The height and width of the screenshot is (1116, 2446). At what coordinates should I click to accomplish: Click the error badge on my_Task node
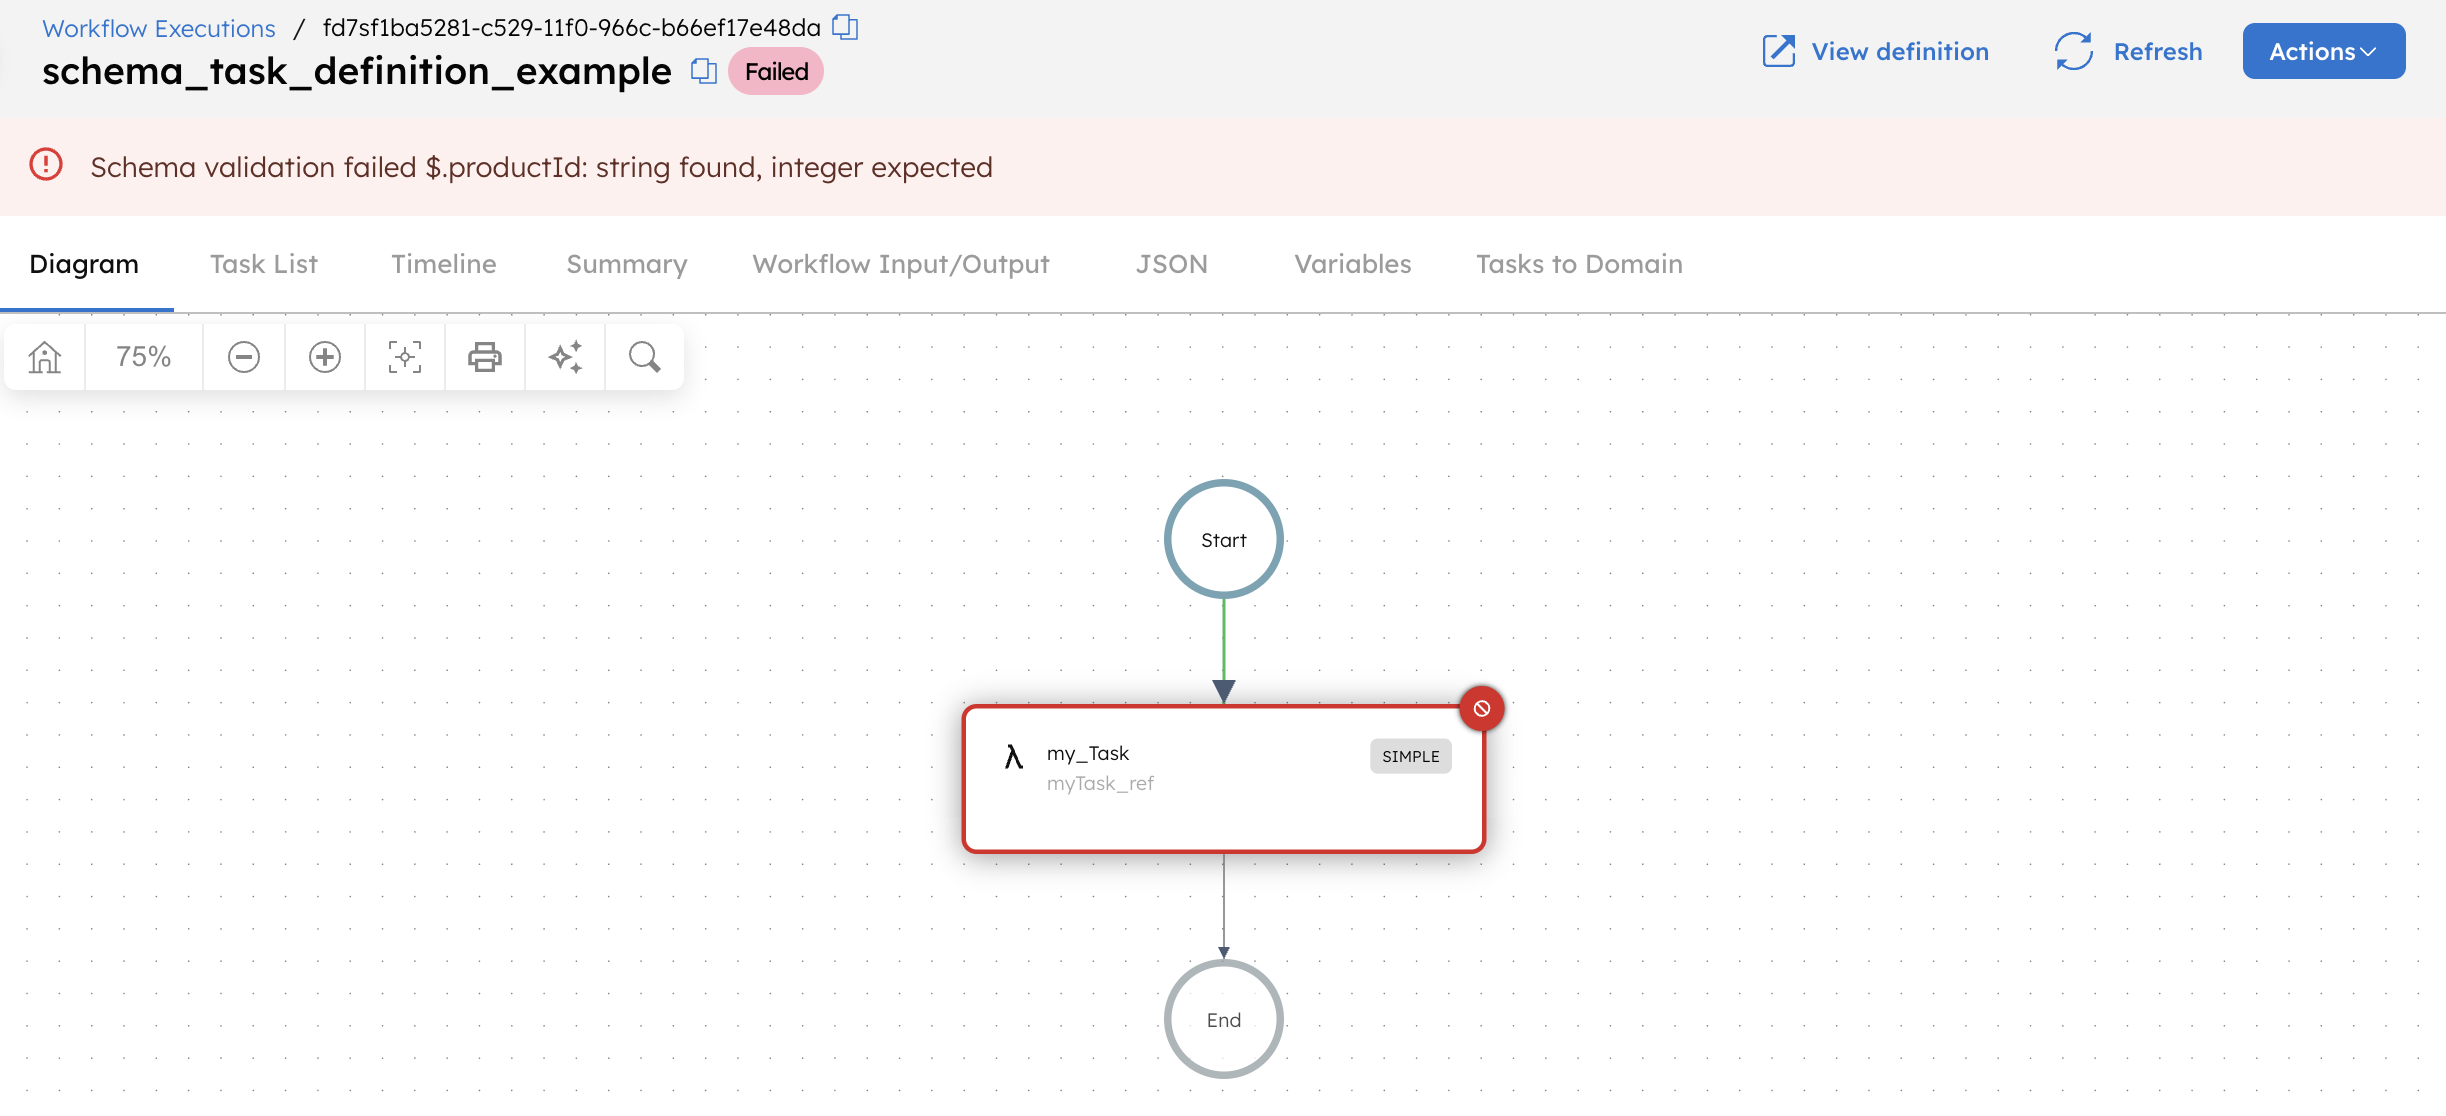1482,707
